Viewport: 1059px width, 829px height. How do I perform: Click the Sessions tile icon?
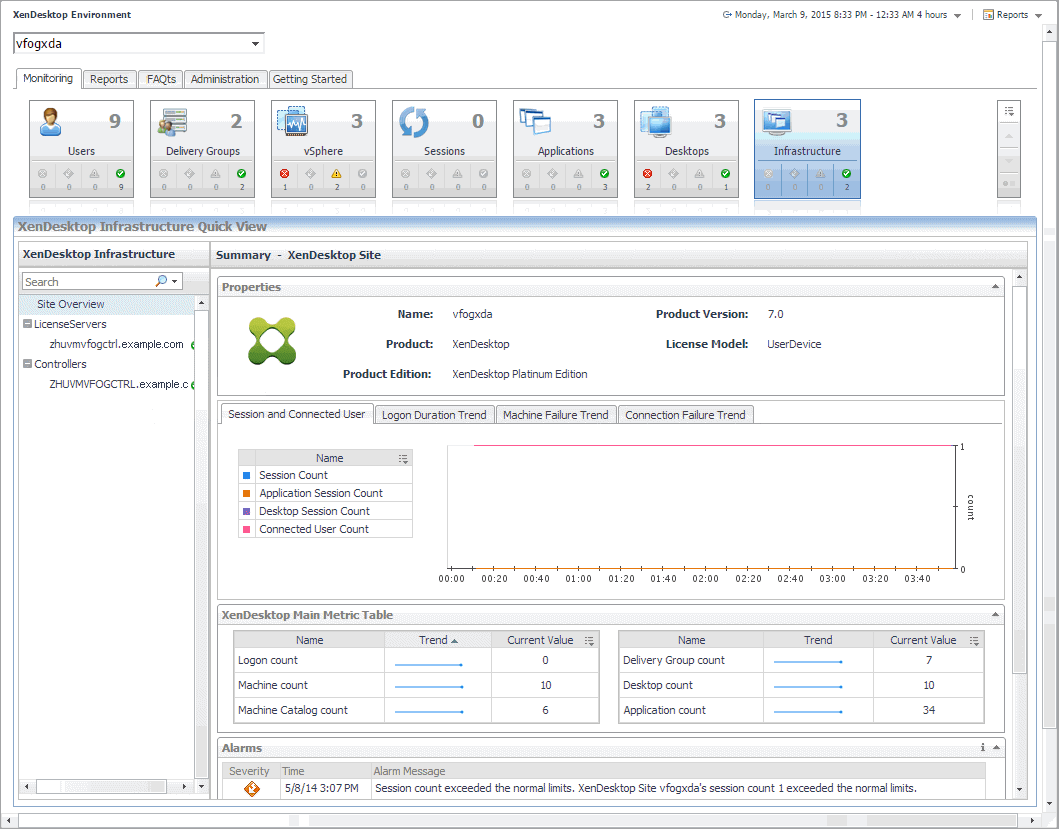[414, 122]
